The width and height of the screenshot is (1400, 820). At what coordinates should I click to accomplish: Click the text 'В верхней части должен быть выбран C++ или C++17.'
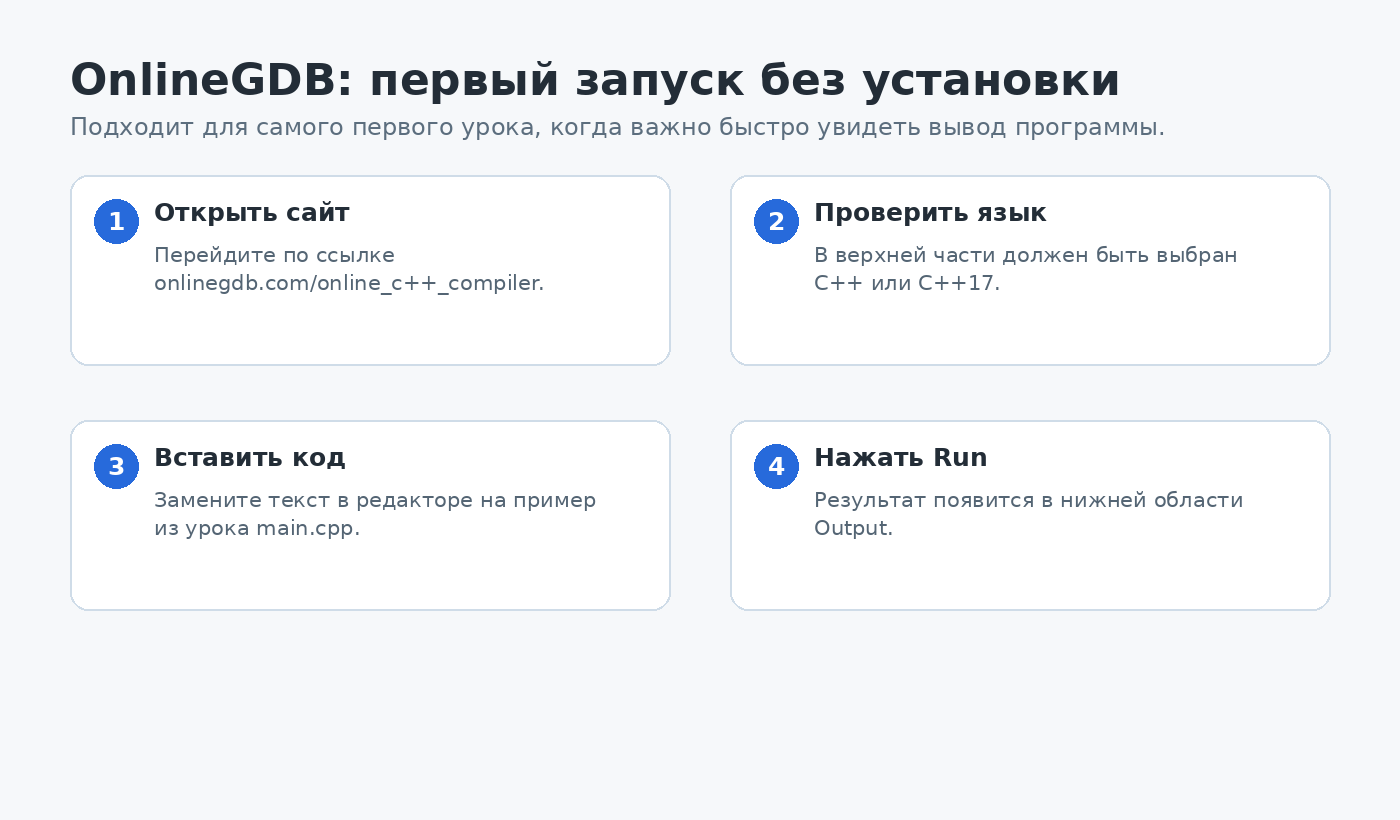point(1026,269)
